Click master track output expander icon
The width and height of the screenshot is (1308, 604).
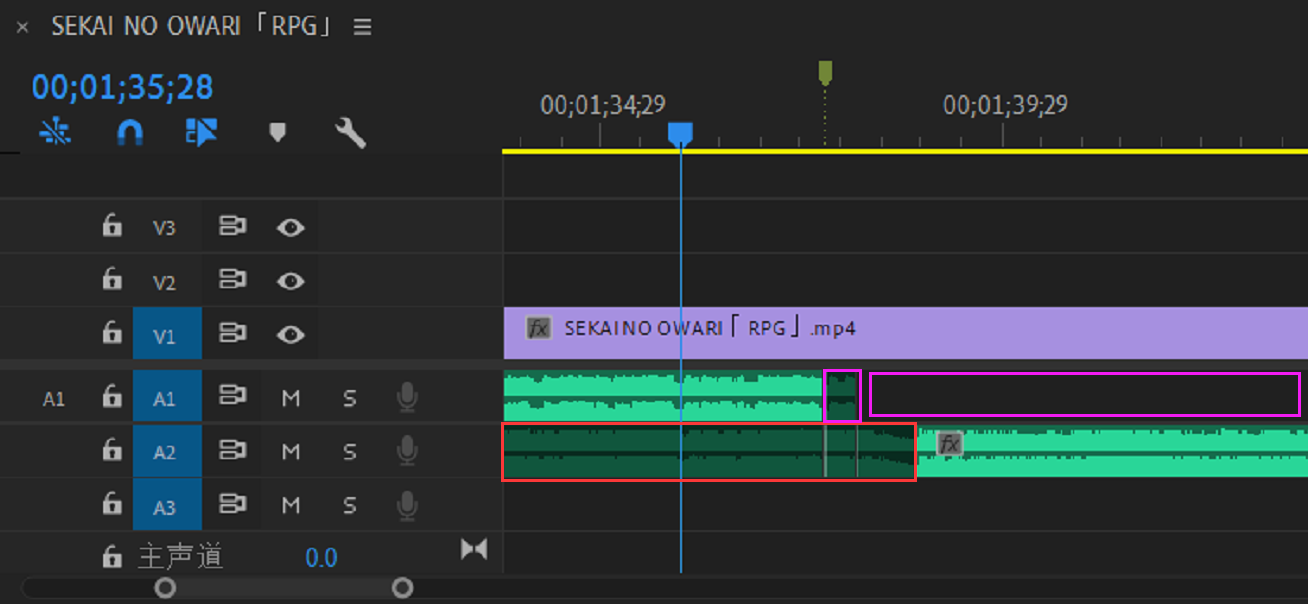coord(473,548)
